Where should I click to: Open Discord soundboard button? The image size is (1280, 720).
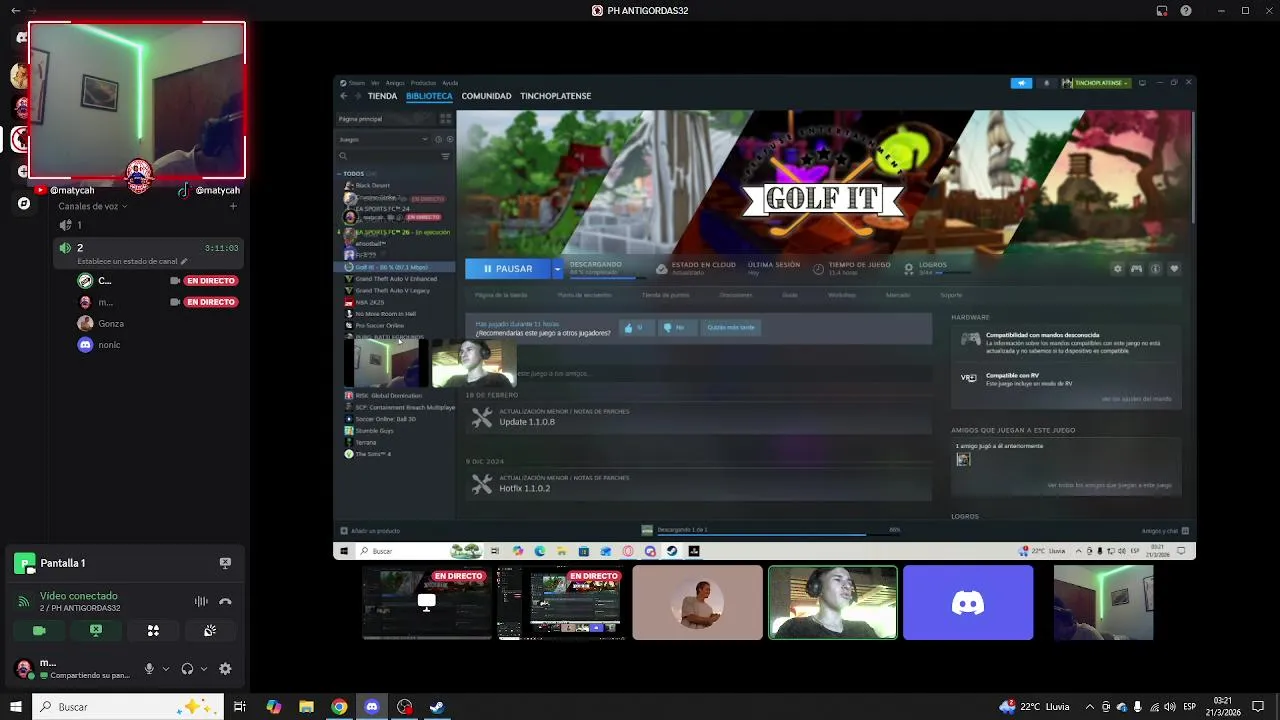click(x=210, y=630)
